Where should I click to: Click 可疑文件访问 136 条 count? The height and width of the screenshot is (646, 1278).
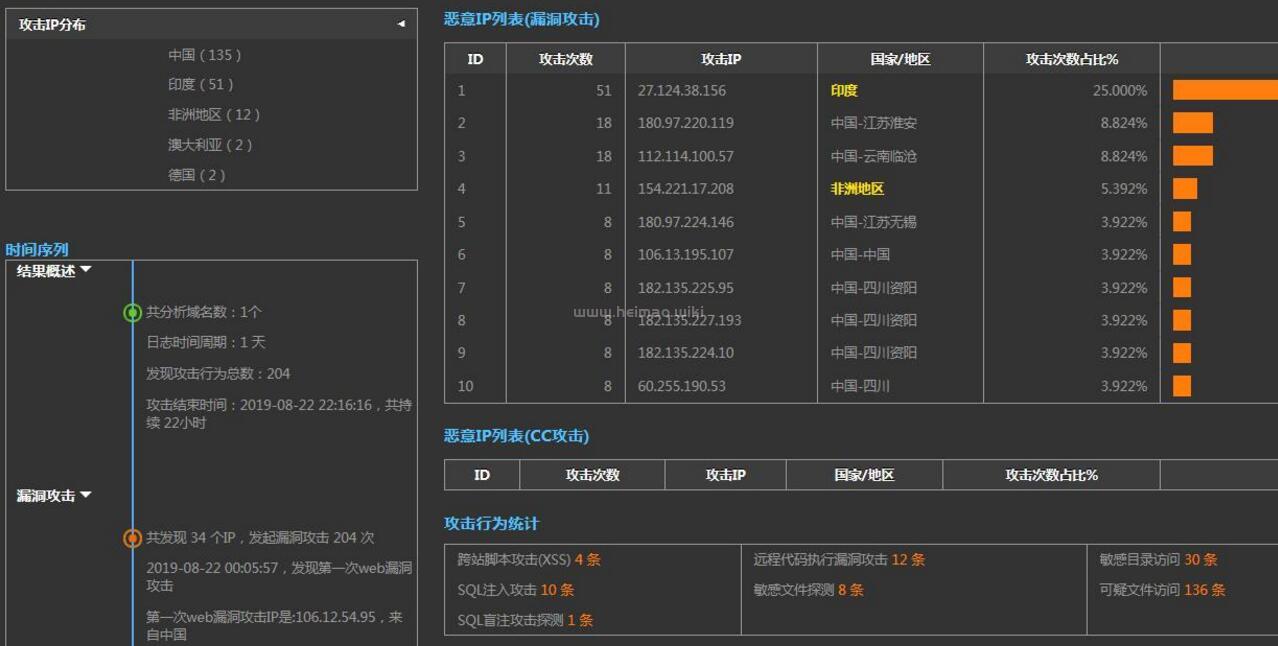tap(1204, 590)
